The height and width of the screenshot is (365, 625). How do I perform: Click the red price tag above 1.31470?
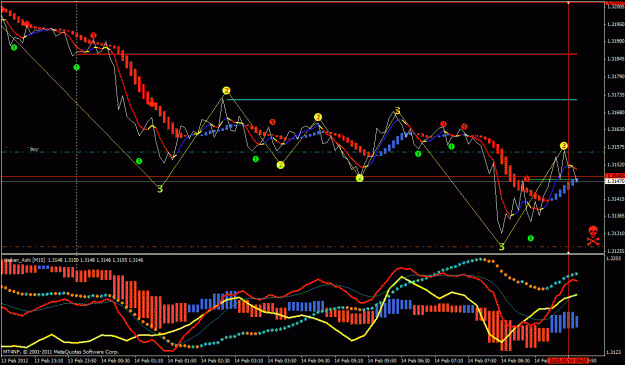[615, 176]
